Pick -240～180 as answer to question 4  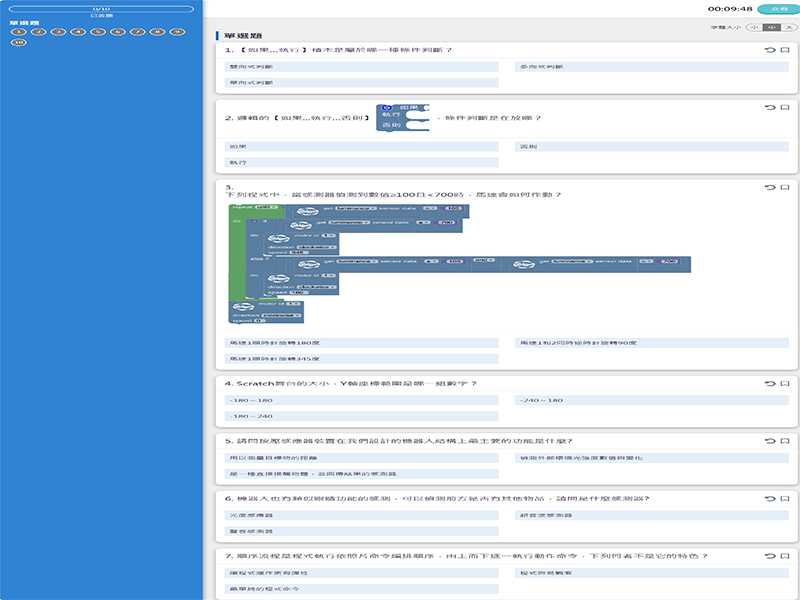[654, 400]
